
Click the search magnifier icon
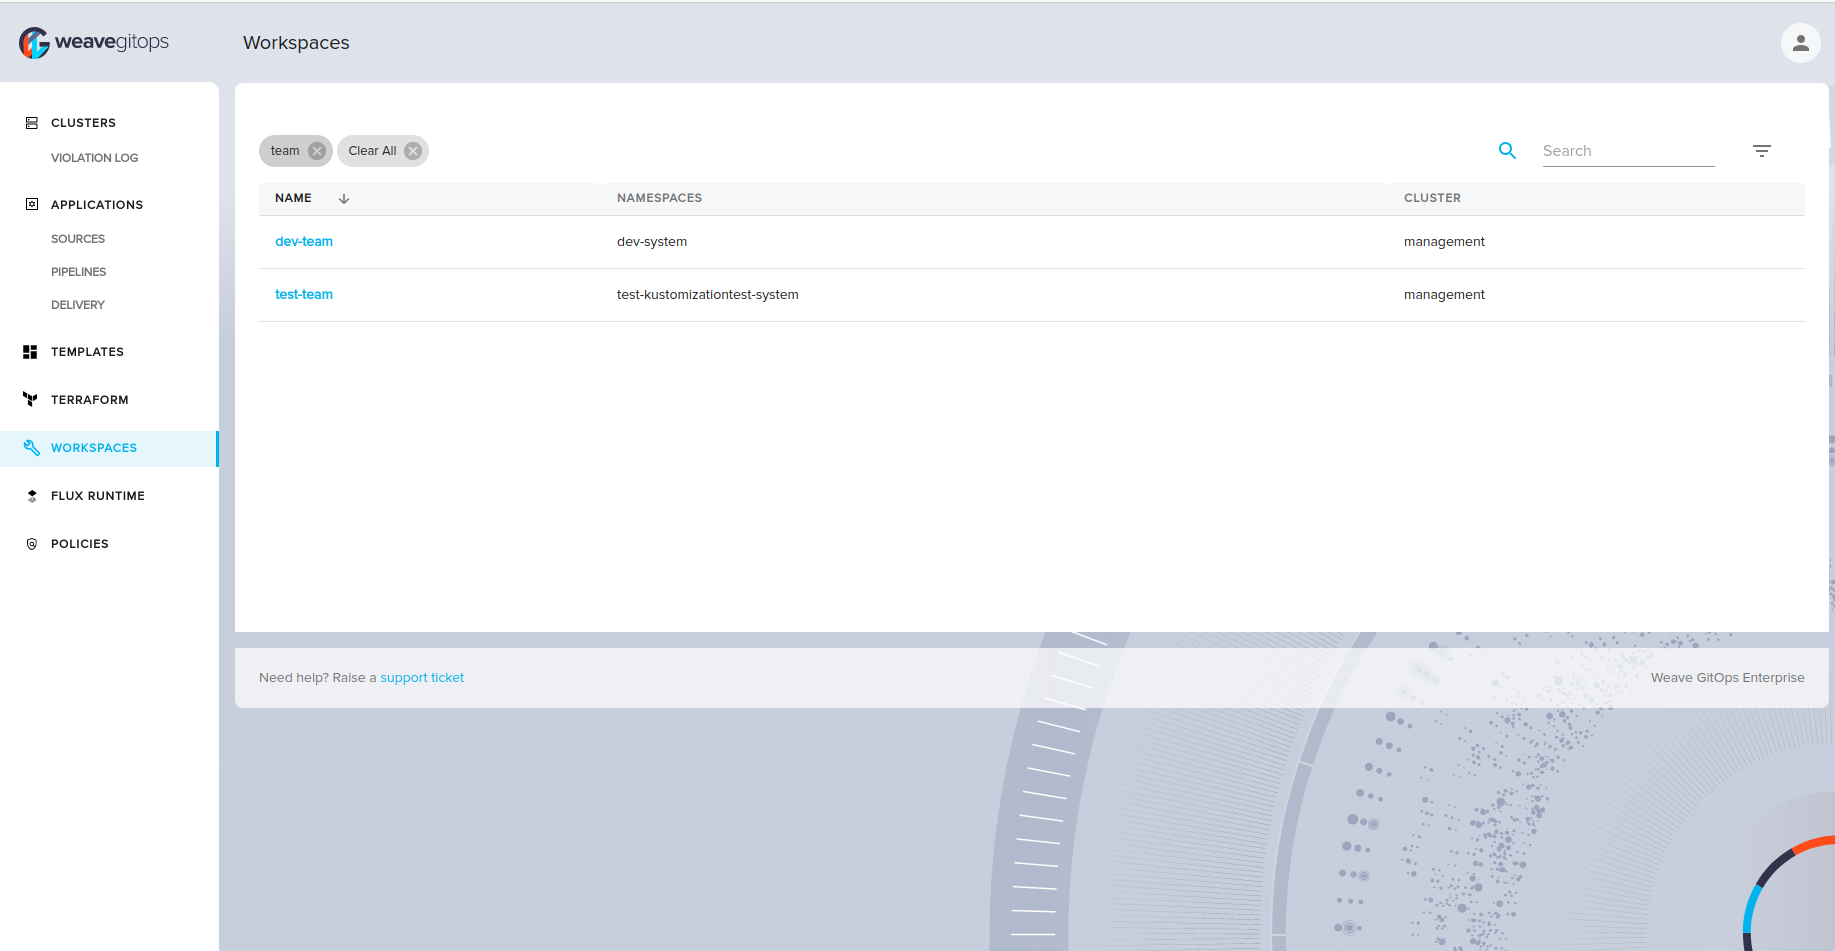1507,151
